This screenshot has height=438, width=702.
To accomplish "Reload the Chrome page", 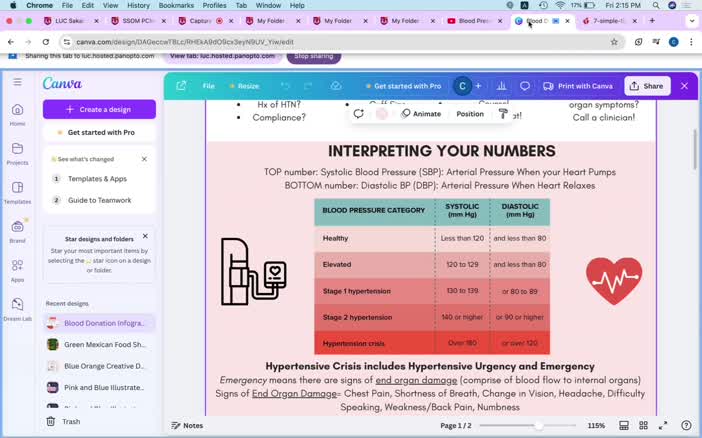I will pos(46,42).
